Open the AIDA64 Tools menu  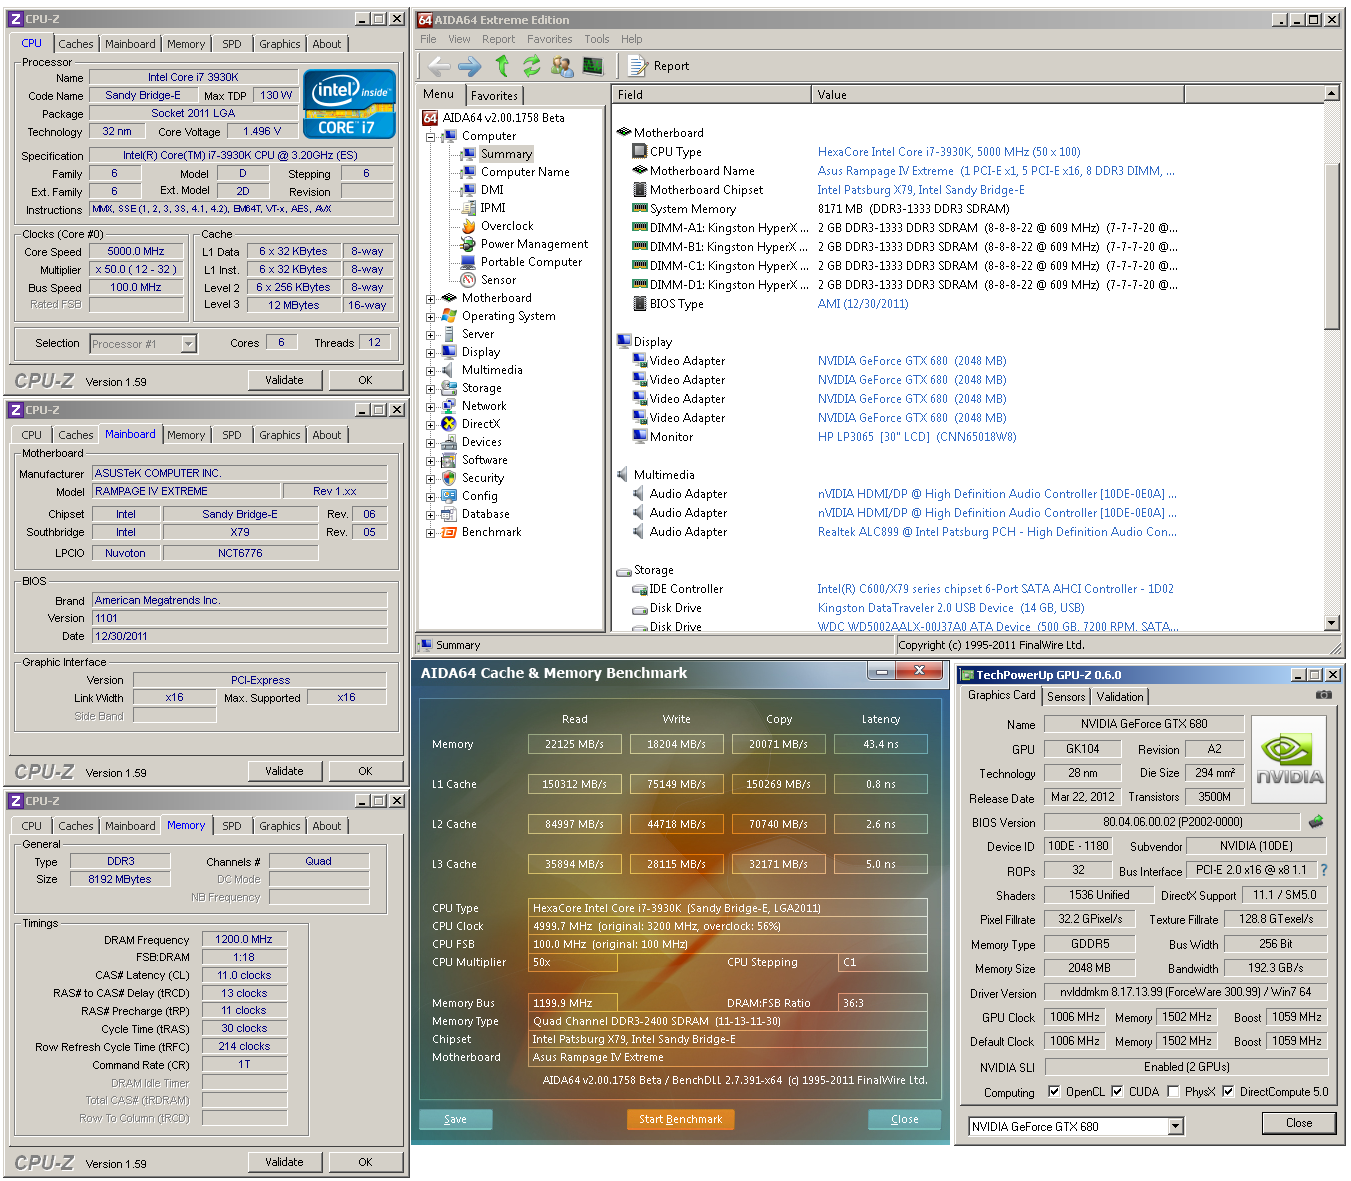click(x=597, y=39)
